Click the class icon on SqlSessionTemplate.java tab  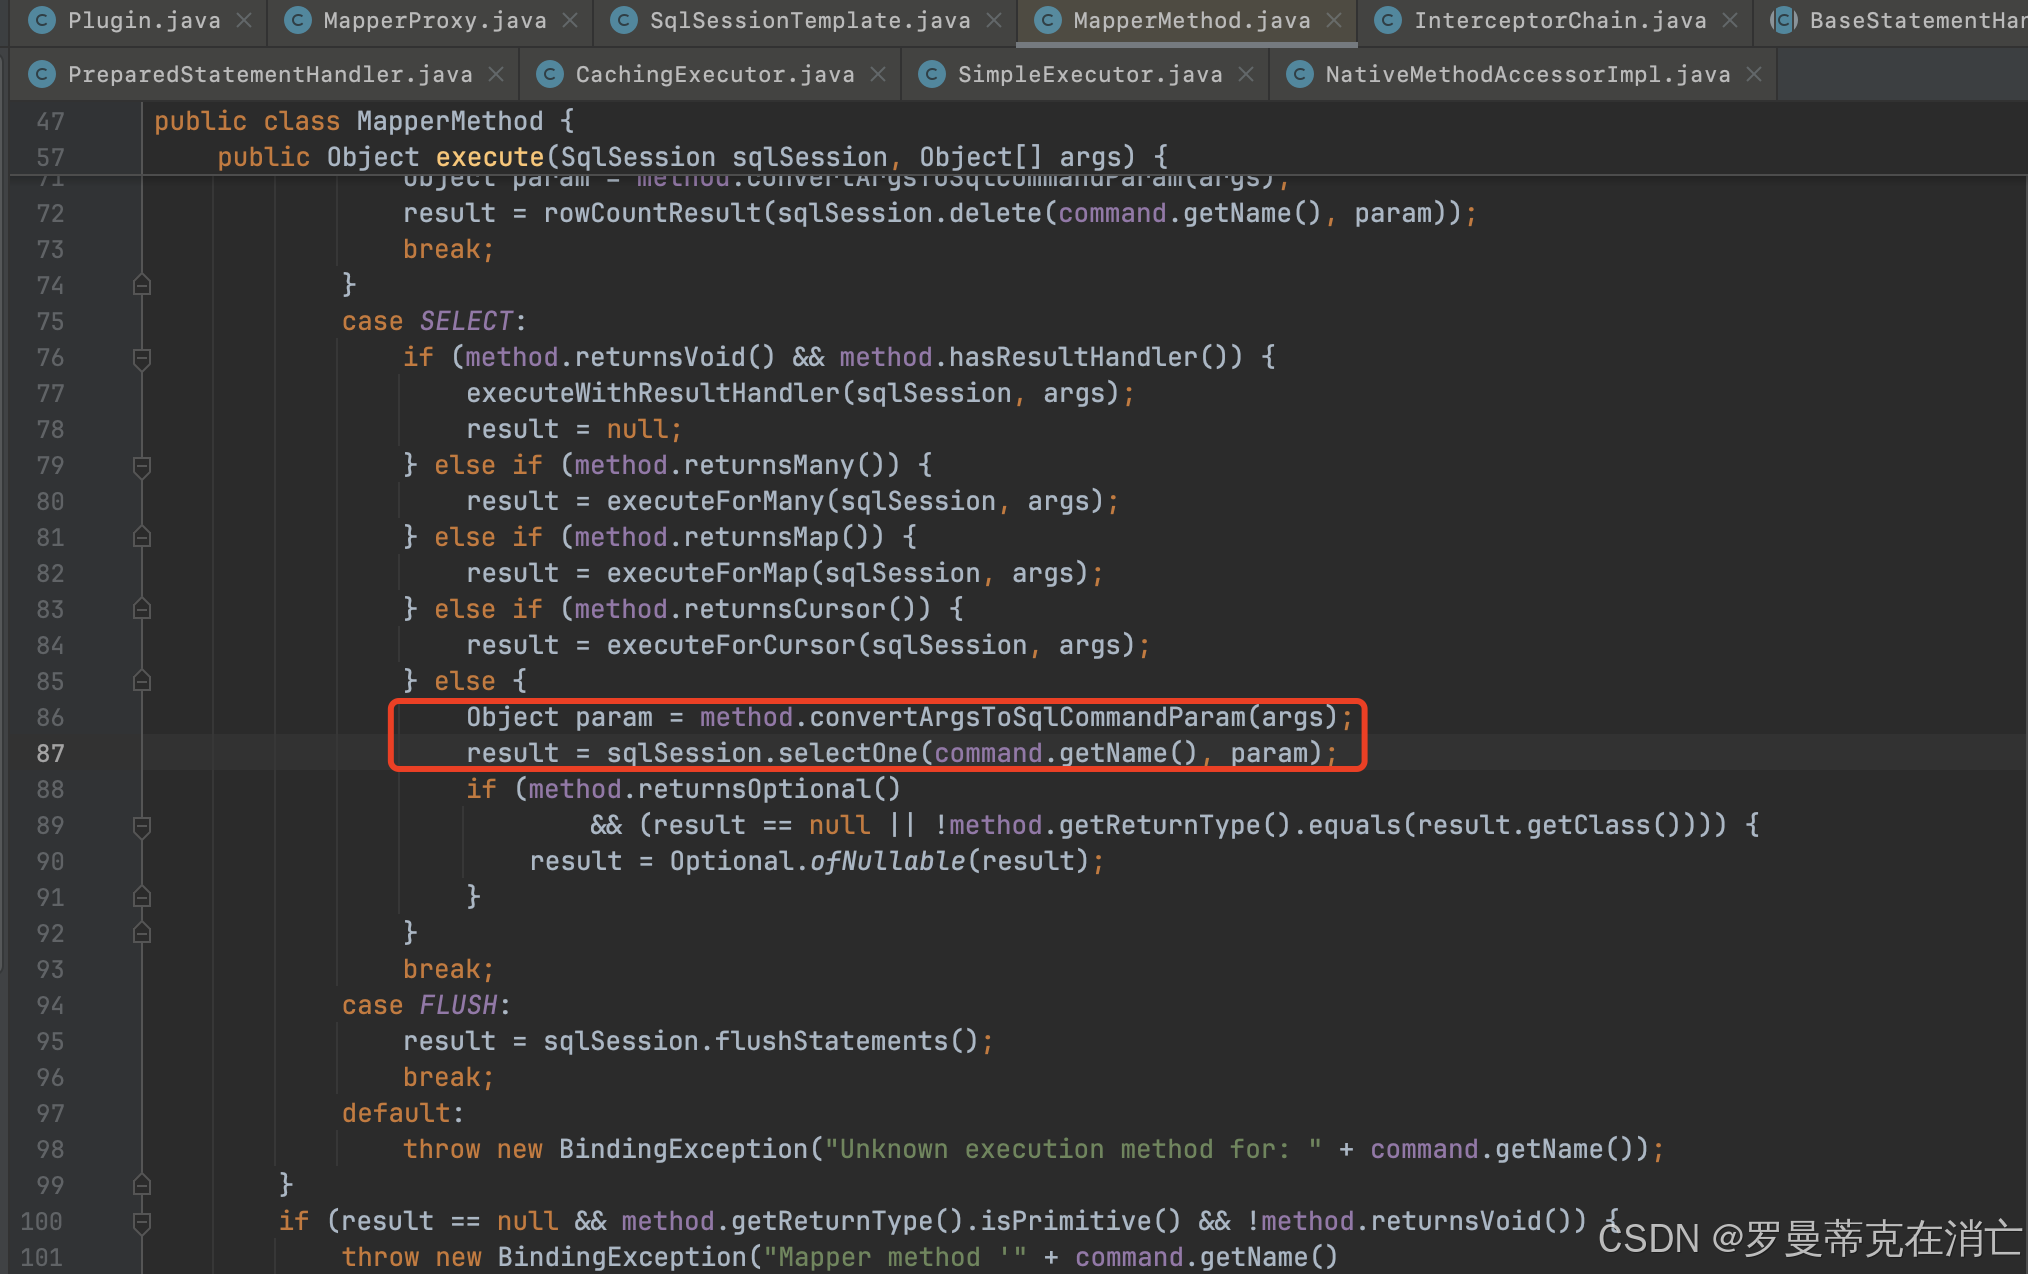[624, 20]
